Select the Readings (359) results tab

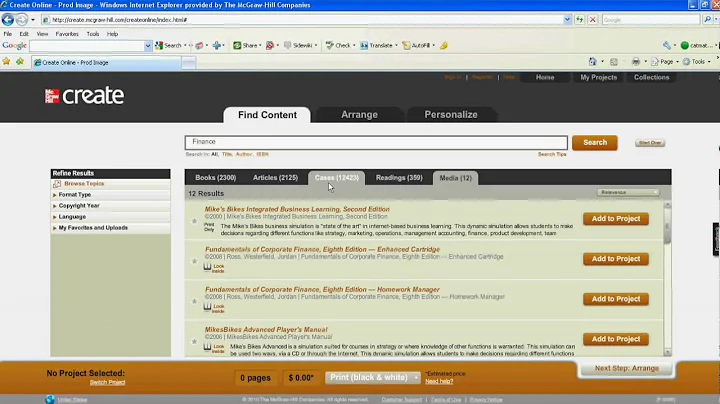coord(399,178)
